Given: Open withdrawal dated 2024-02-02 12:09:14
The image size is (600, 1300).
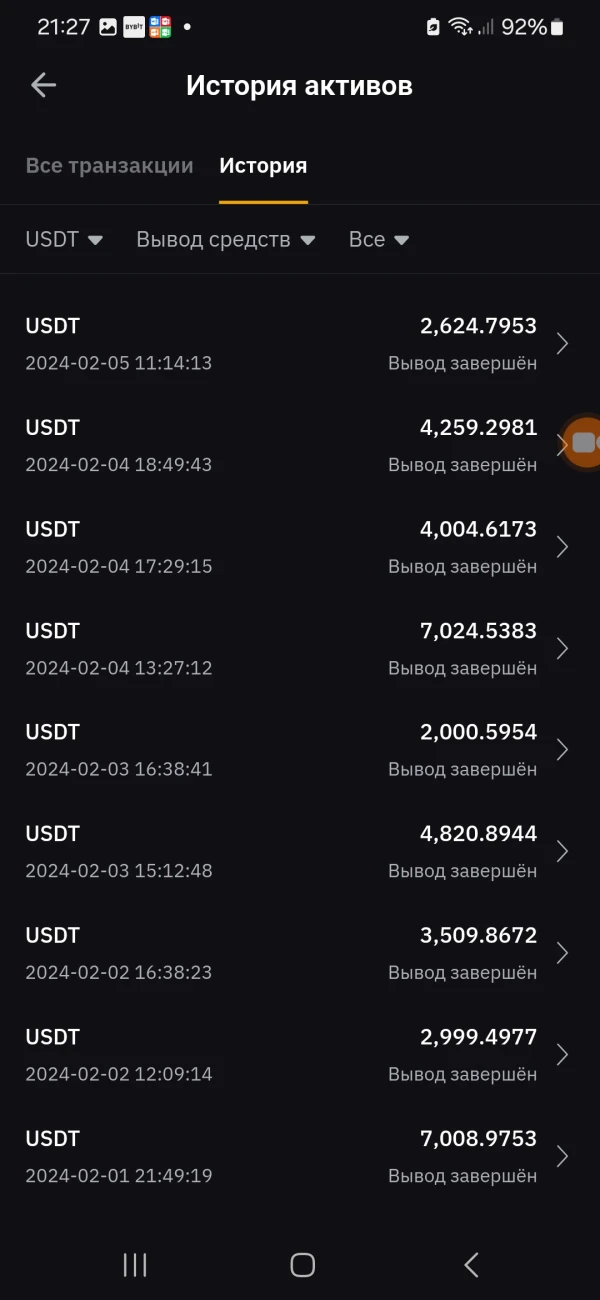Looking at the screenshot, I should click(x=280, y=1055).
